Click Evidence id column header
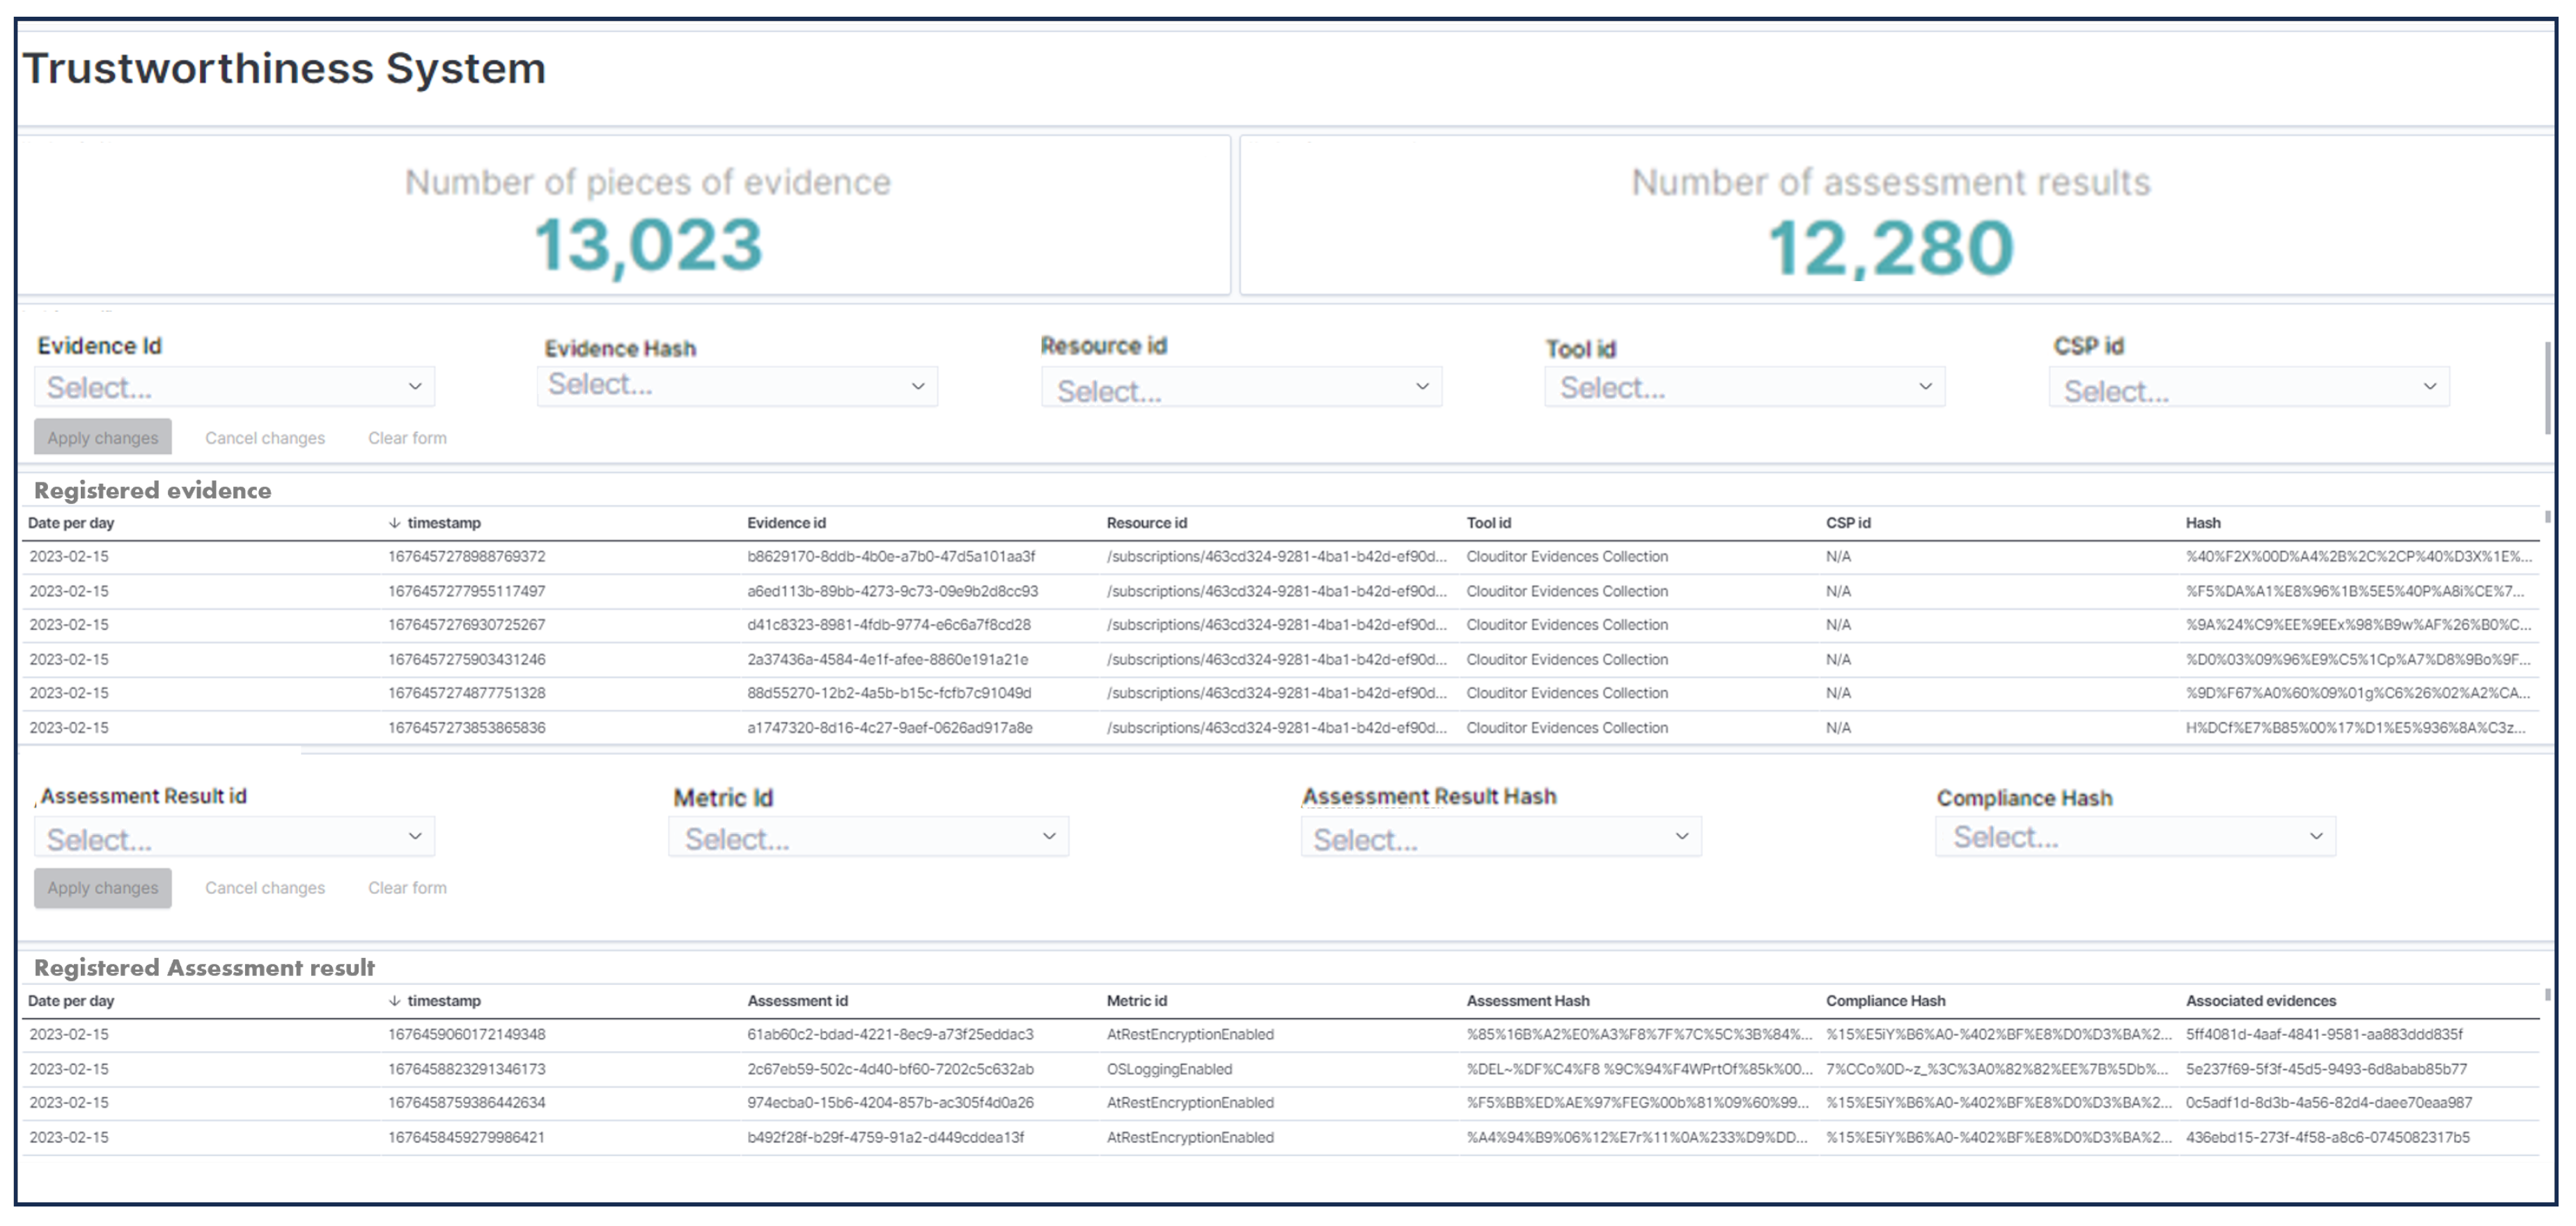The image size is (2576, 1226). point(786,523)
